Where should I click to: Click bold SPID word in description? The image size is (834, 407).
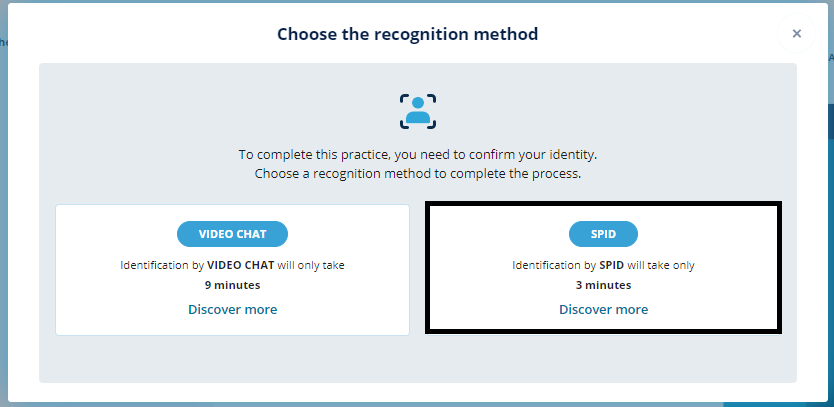[611, 266]
